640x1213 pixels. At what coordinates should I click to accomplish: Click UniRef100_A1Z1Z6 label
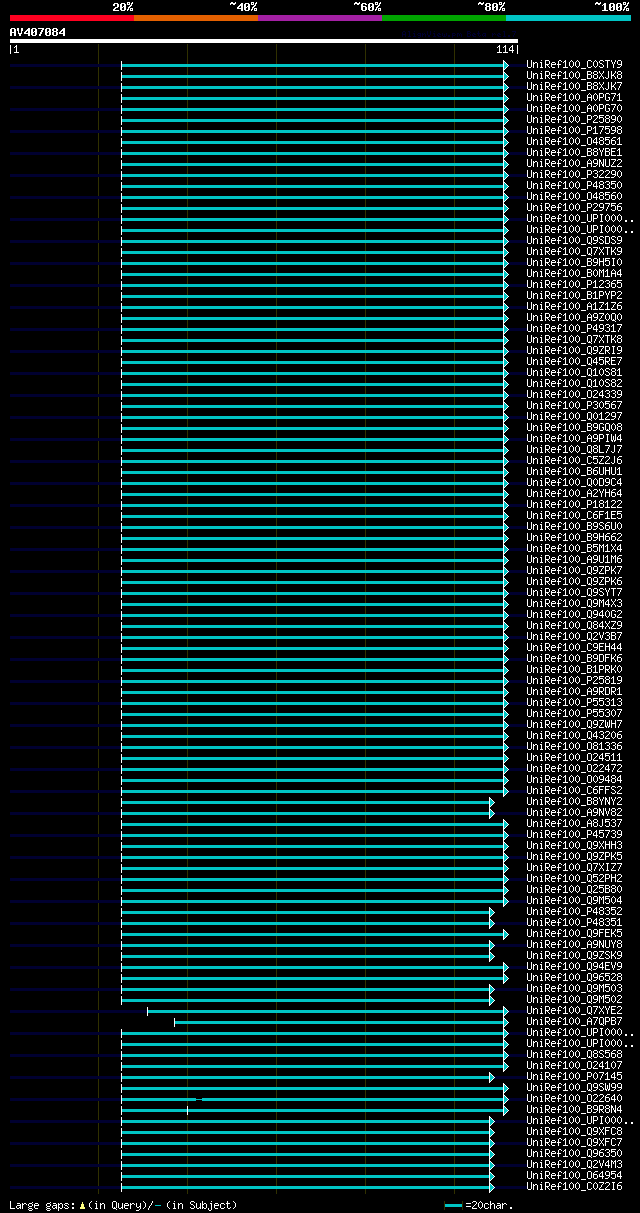pyautogui.click(x=574, y=306)
